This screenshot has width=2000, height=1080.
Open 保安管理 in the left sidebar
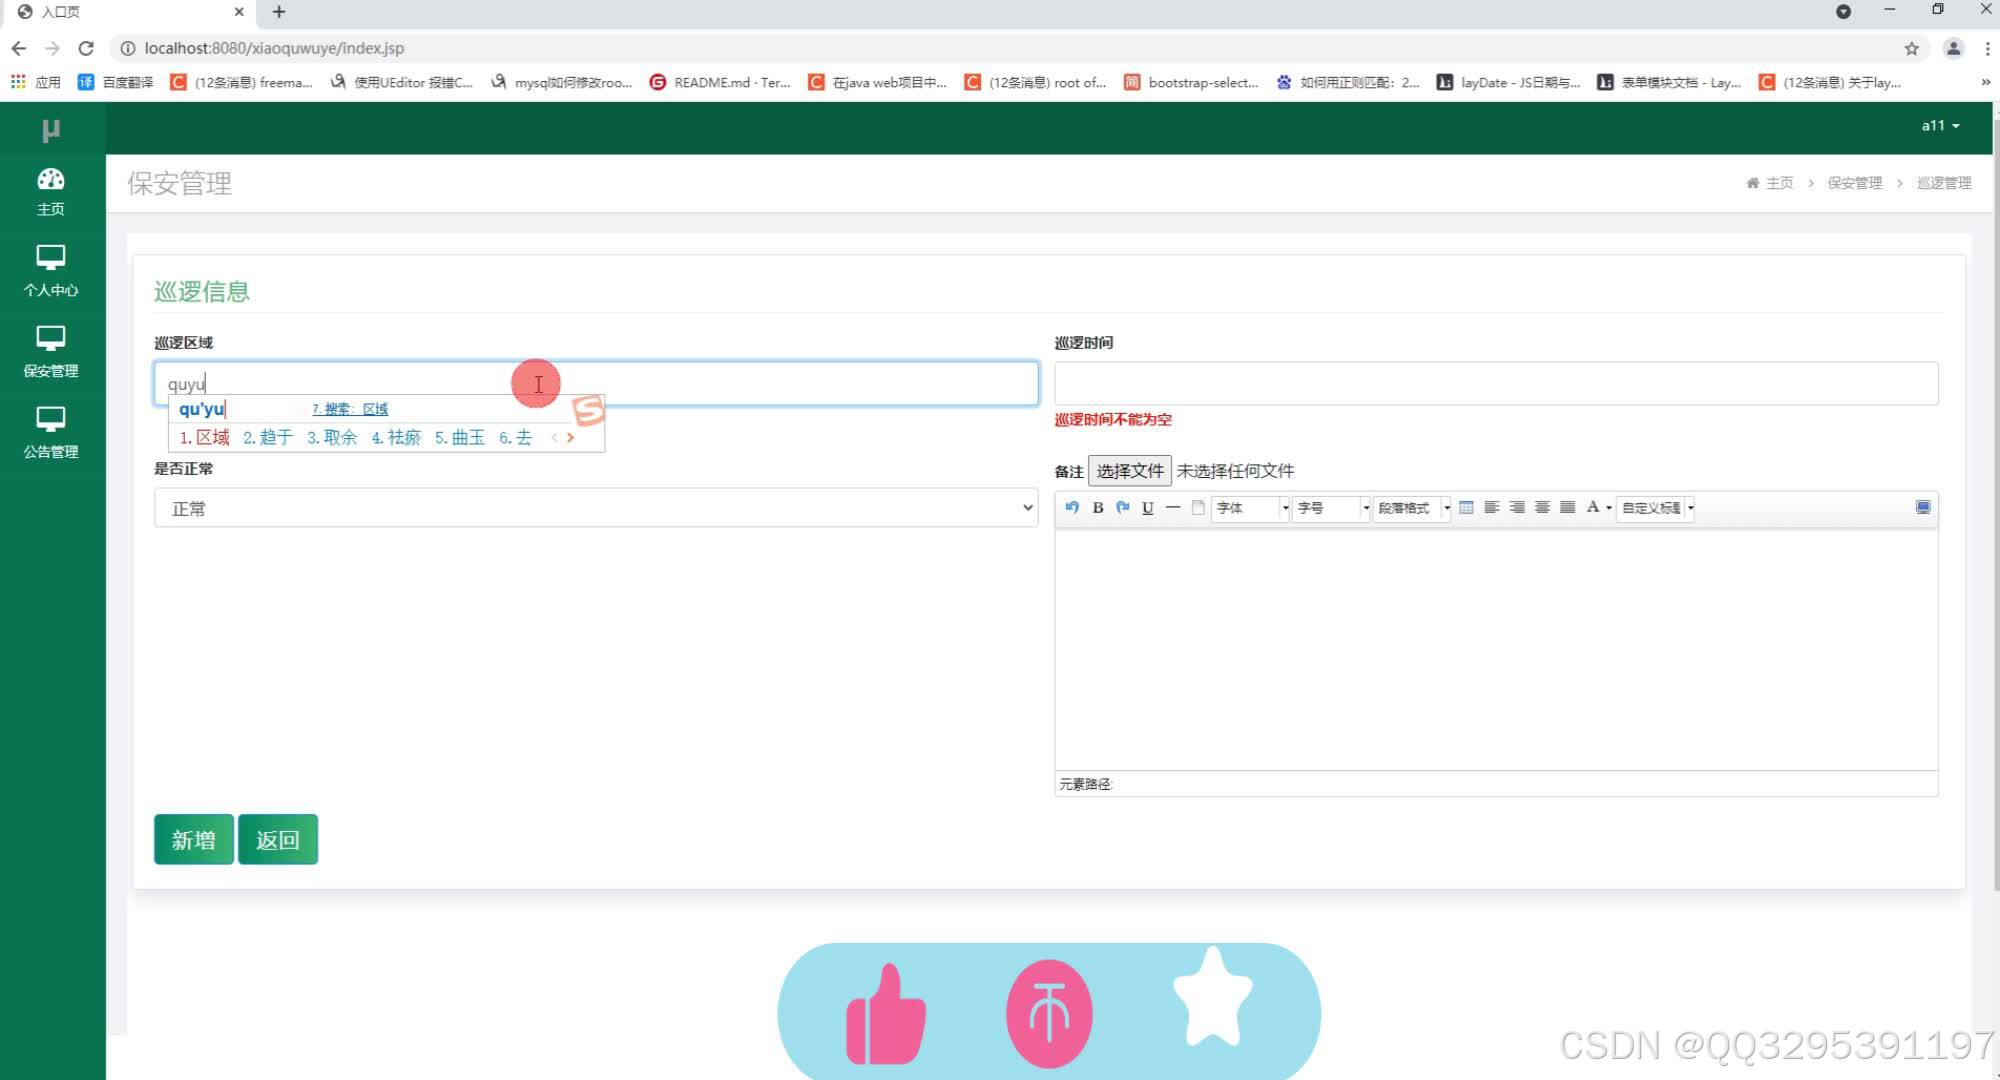[x=51, y=352]
